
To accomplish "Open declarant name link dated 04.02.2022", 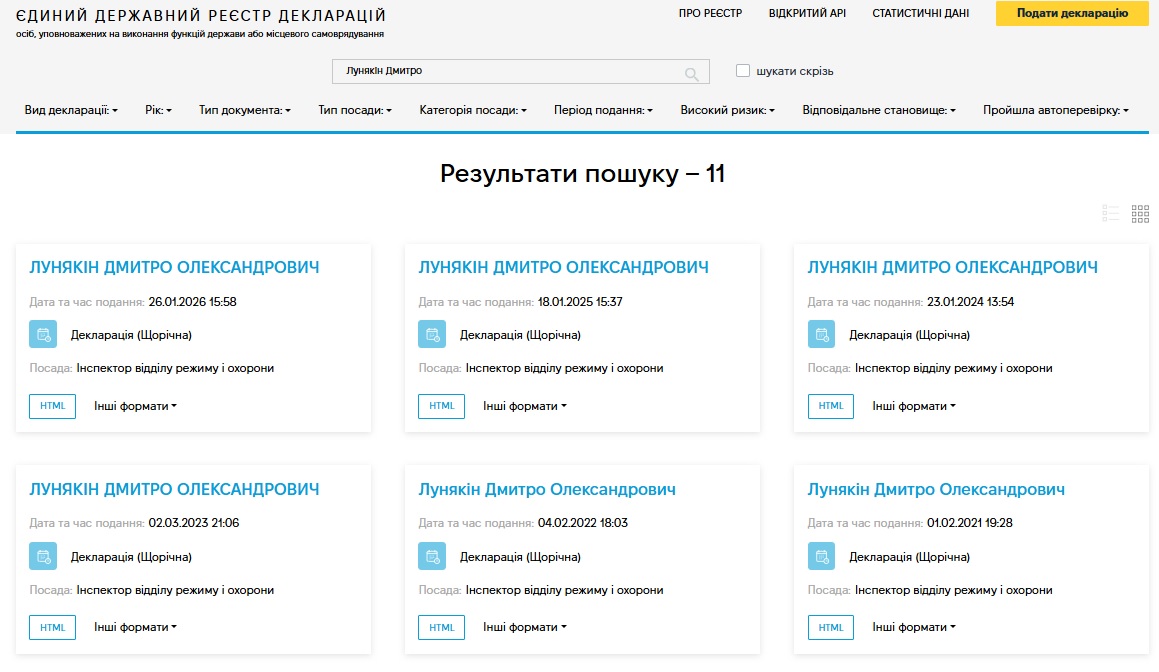I will click(x=547, y=489).
